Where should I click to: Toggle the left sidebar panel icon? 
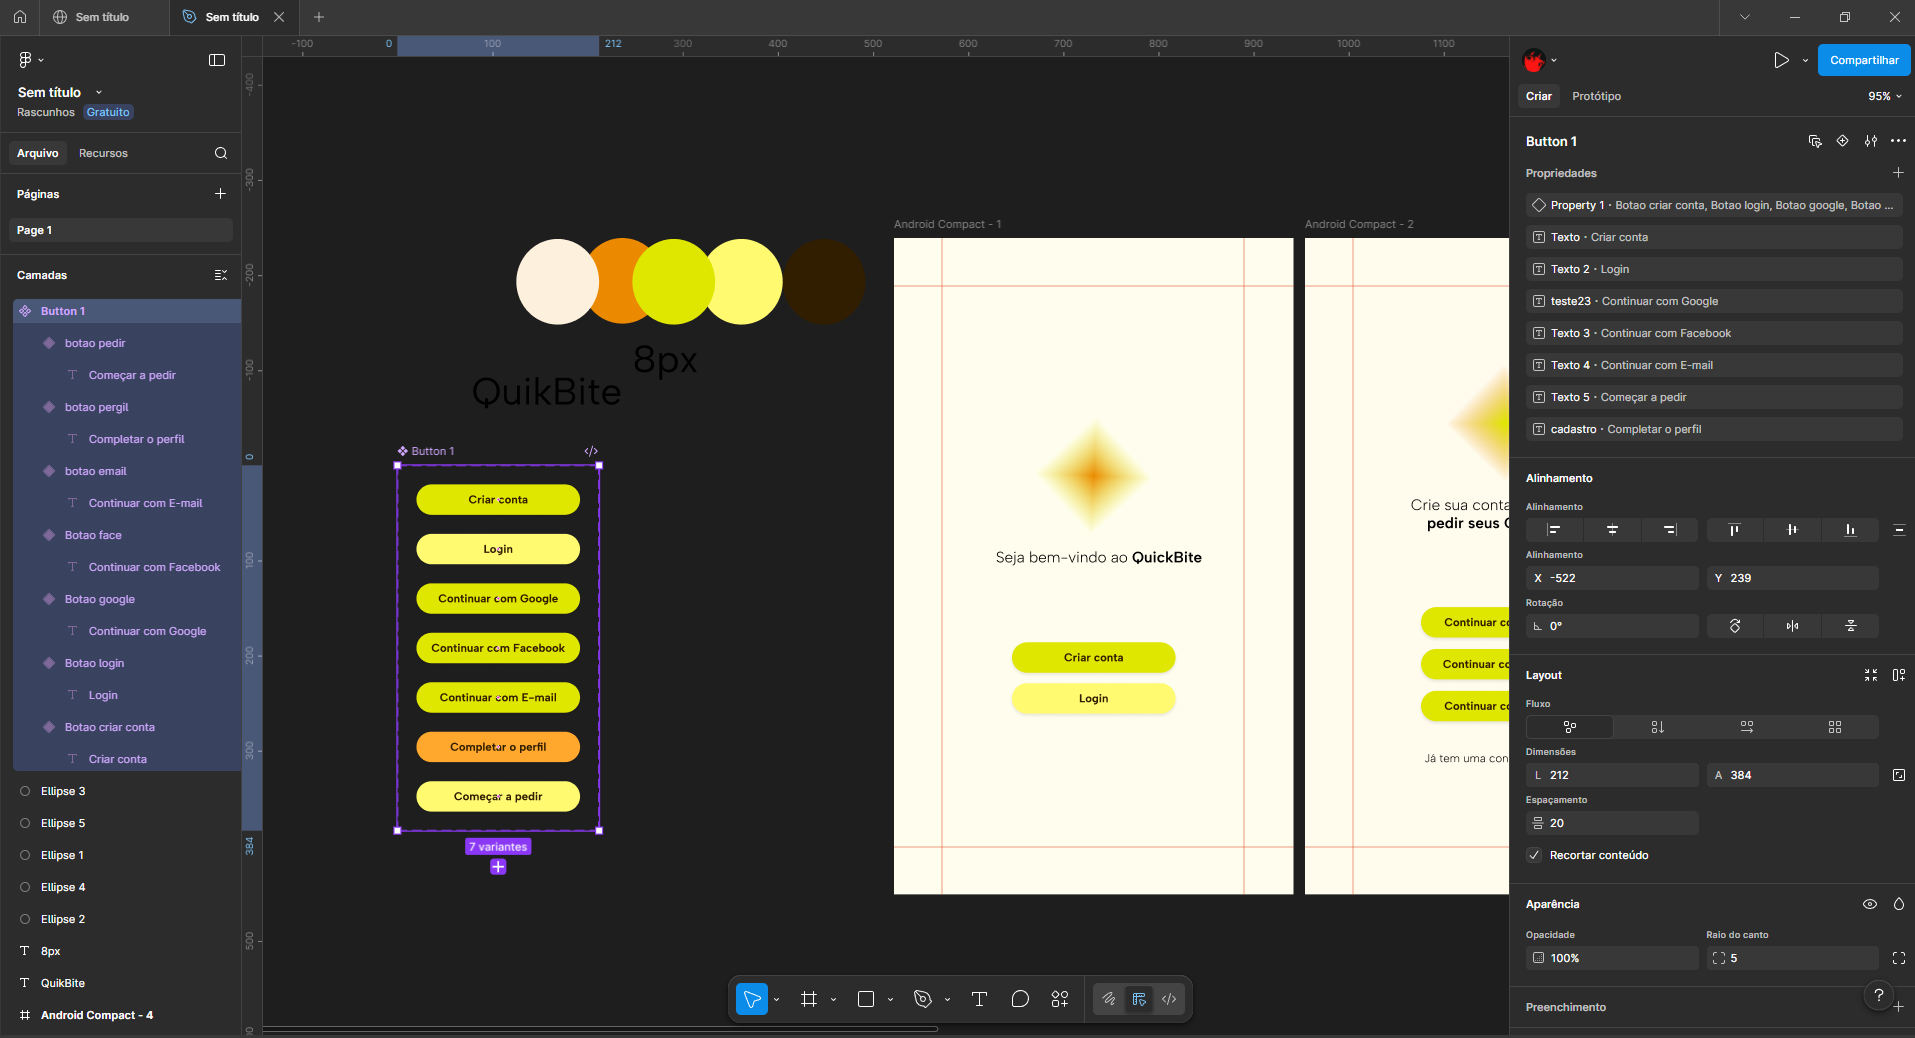(x=217, y=60)
